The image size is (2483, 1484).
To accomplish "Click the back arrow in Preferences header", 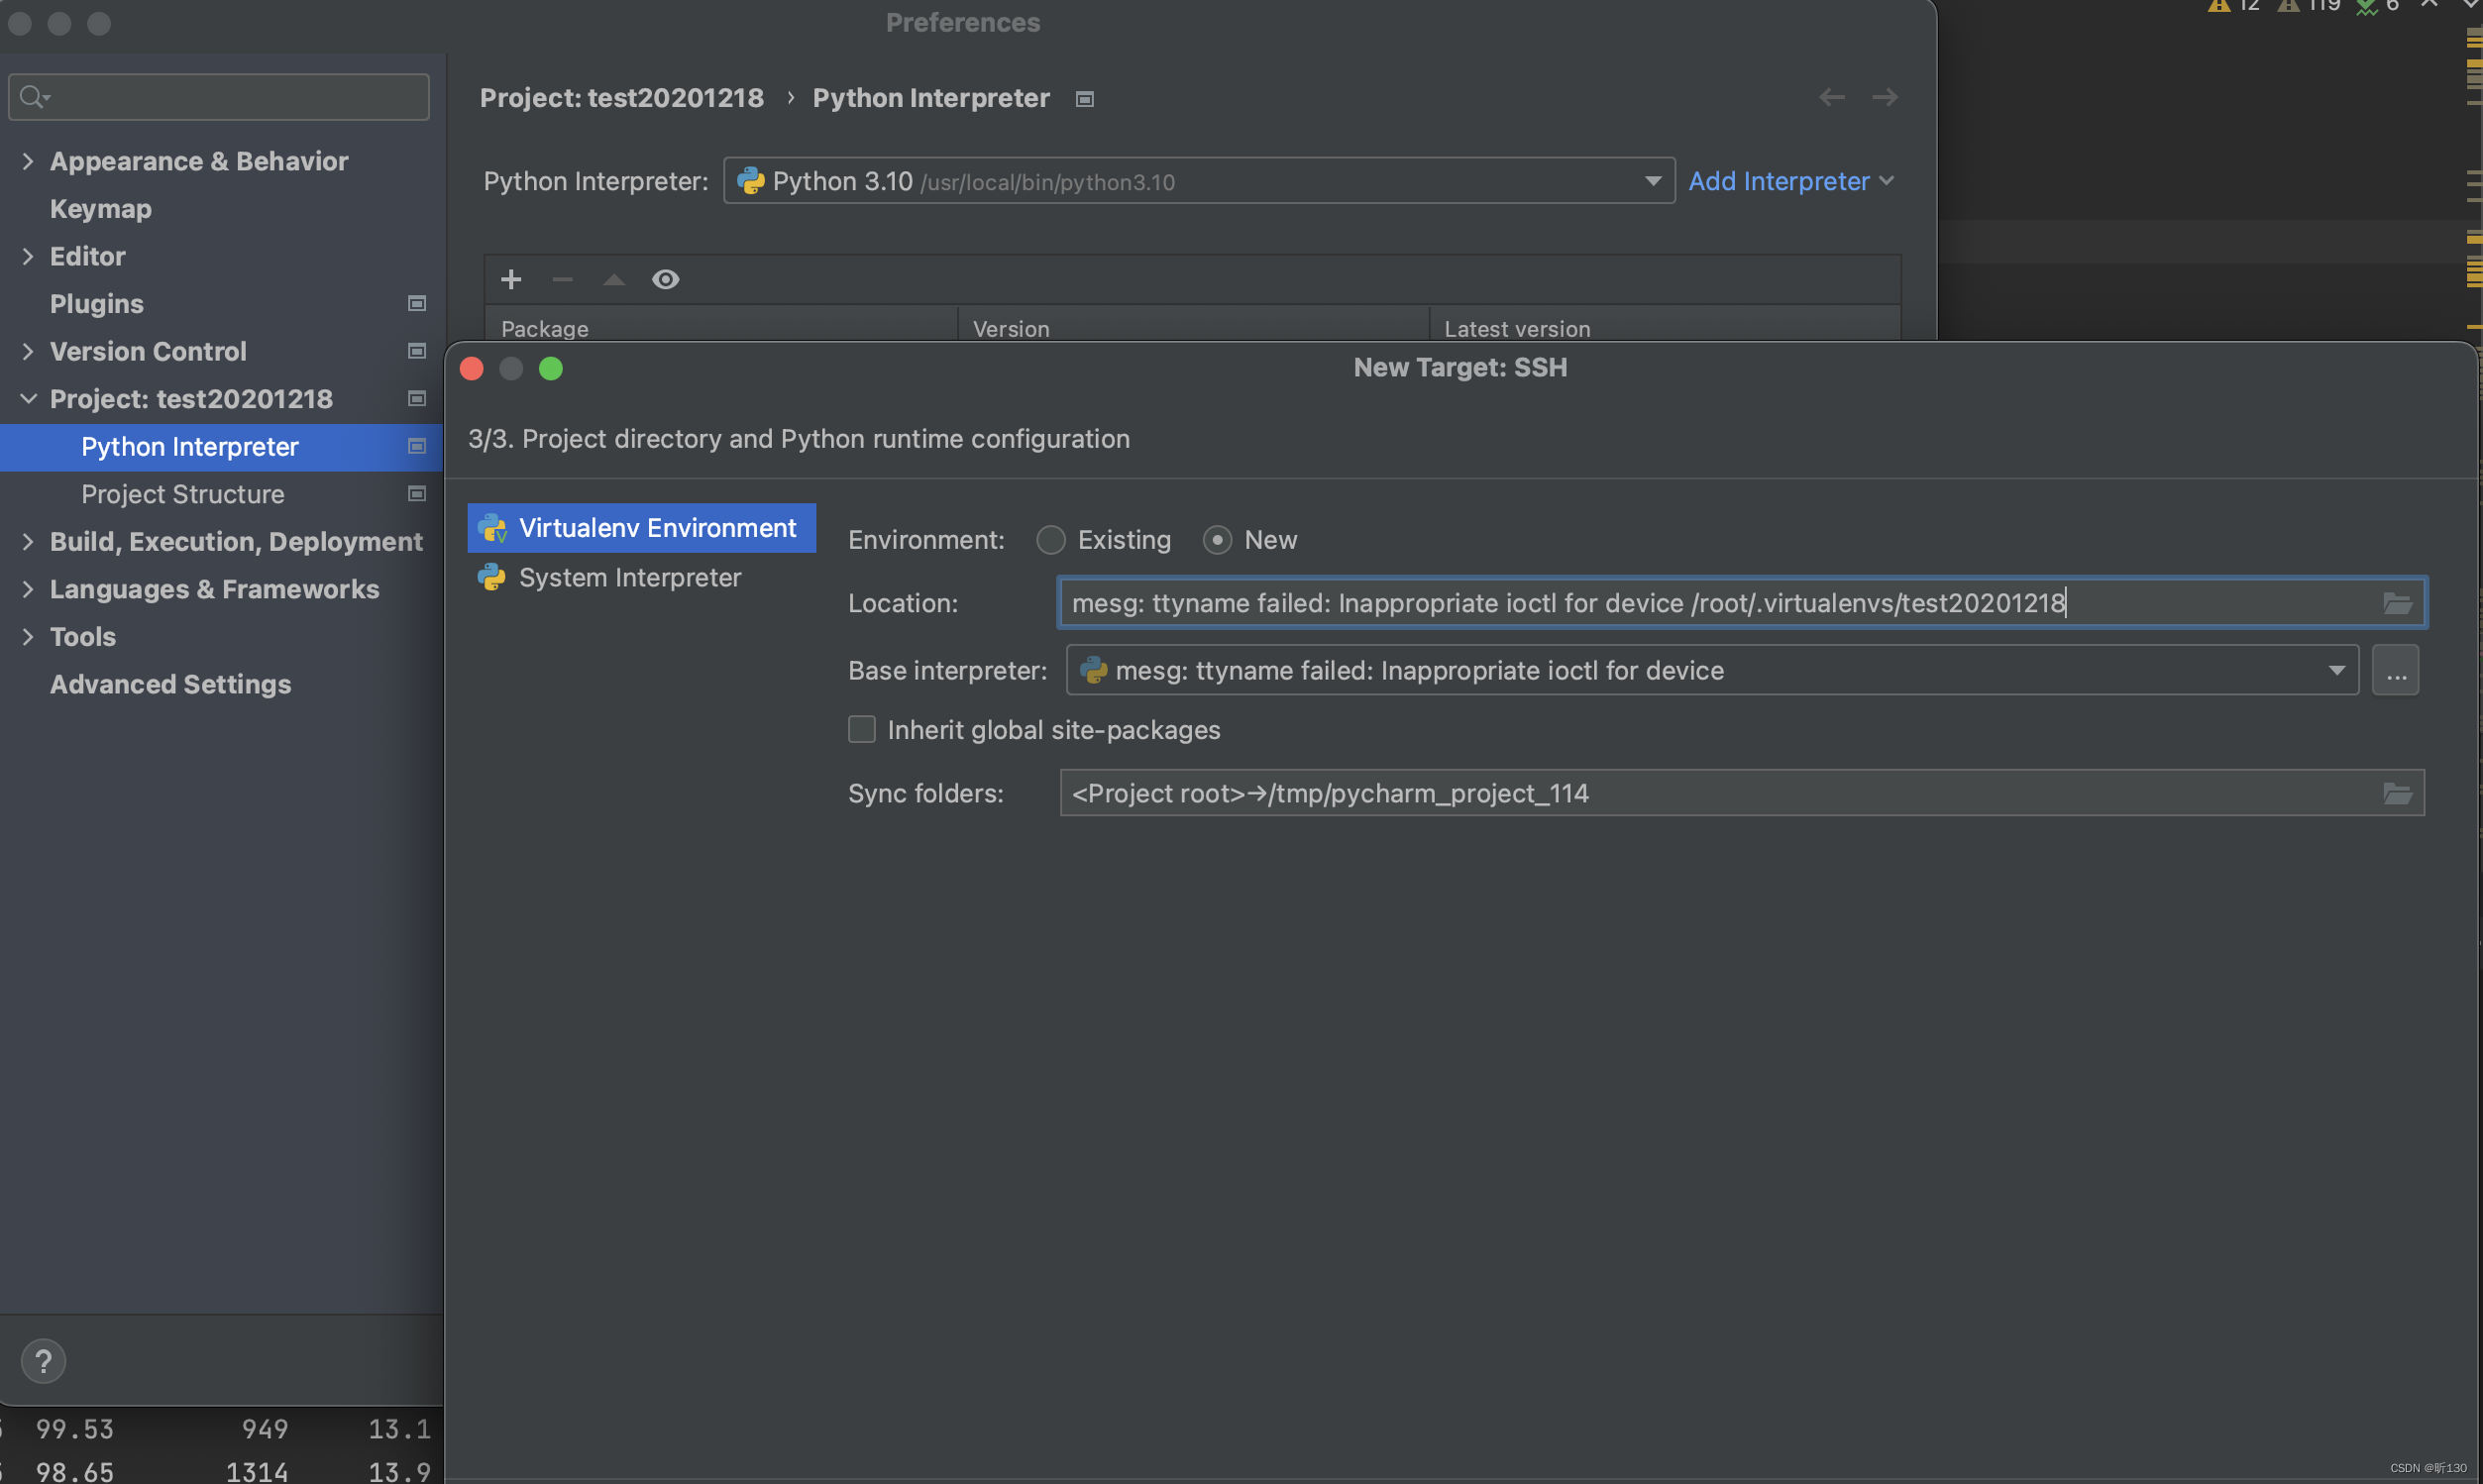I will tap(1831, 97).
